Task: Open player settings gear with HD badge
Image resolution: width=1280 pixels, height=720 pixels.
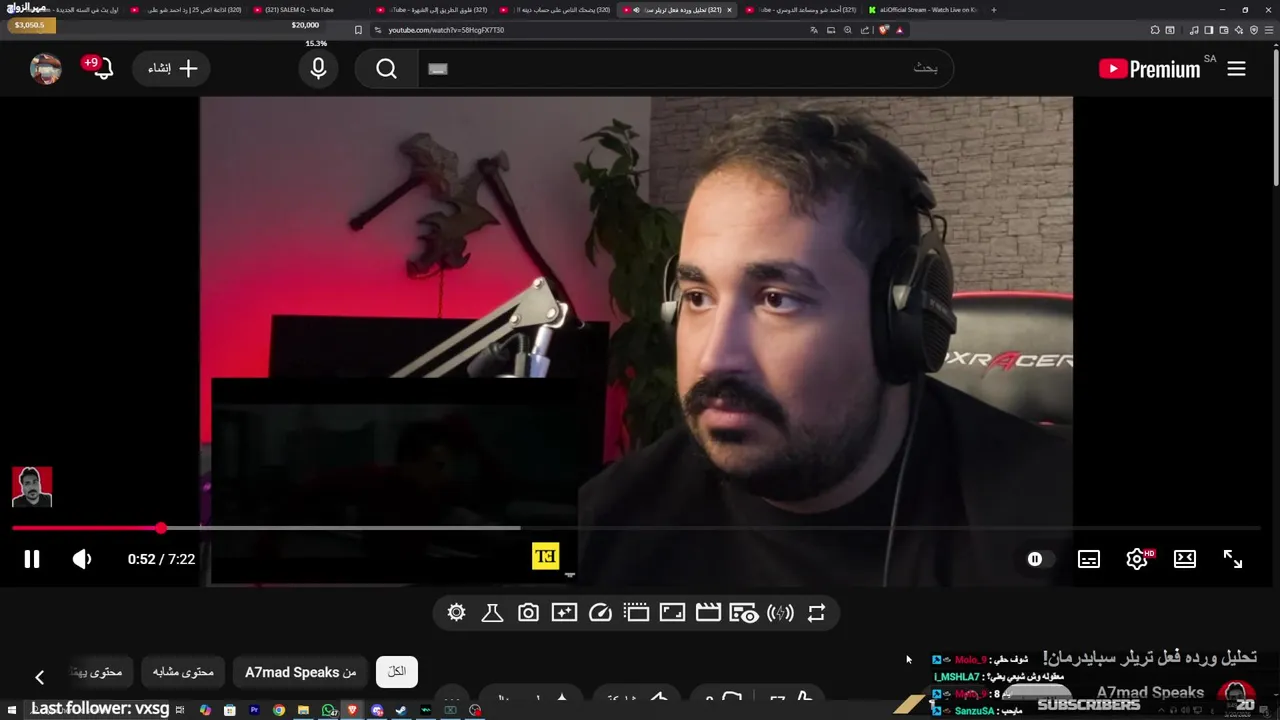Action: (1138, 559)
